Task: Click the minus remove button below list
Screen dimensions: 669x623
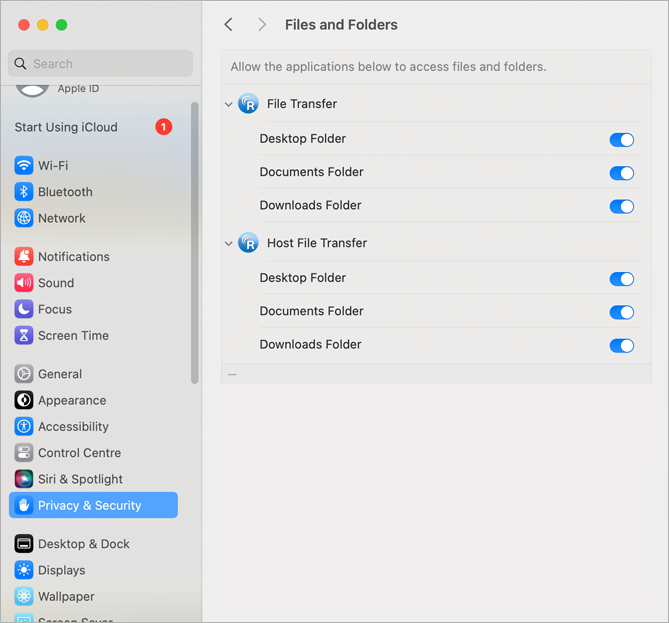Action: [232, 374]
